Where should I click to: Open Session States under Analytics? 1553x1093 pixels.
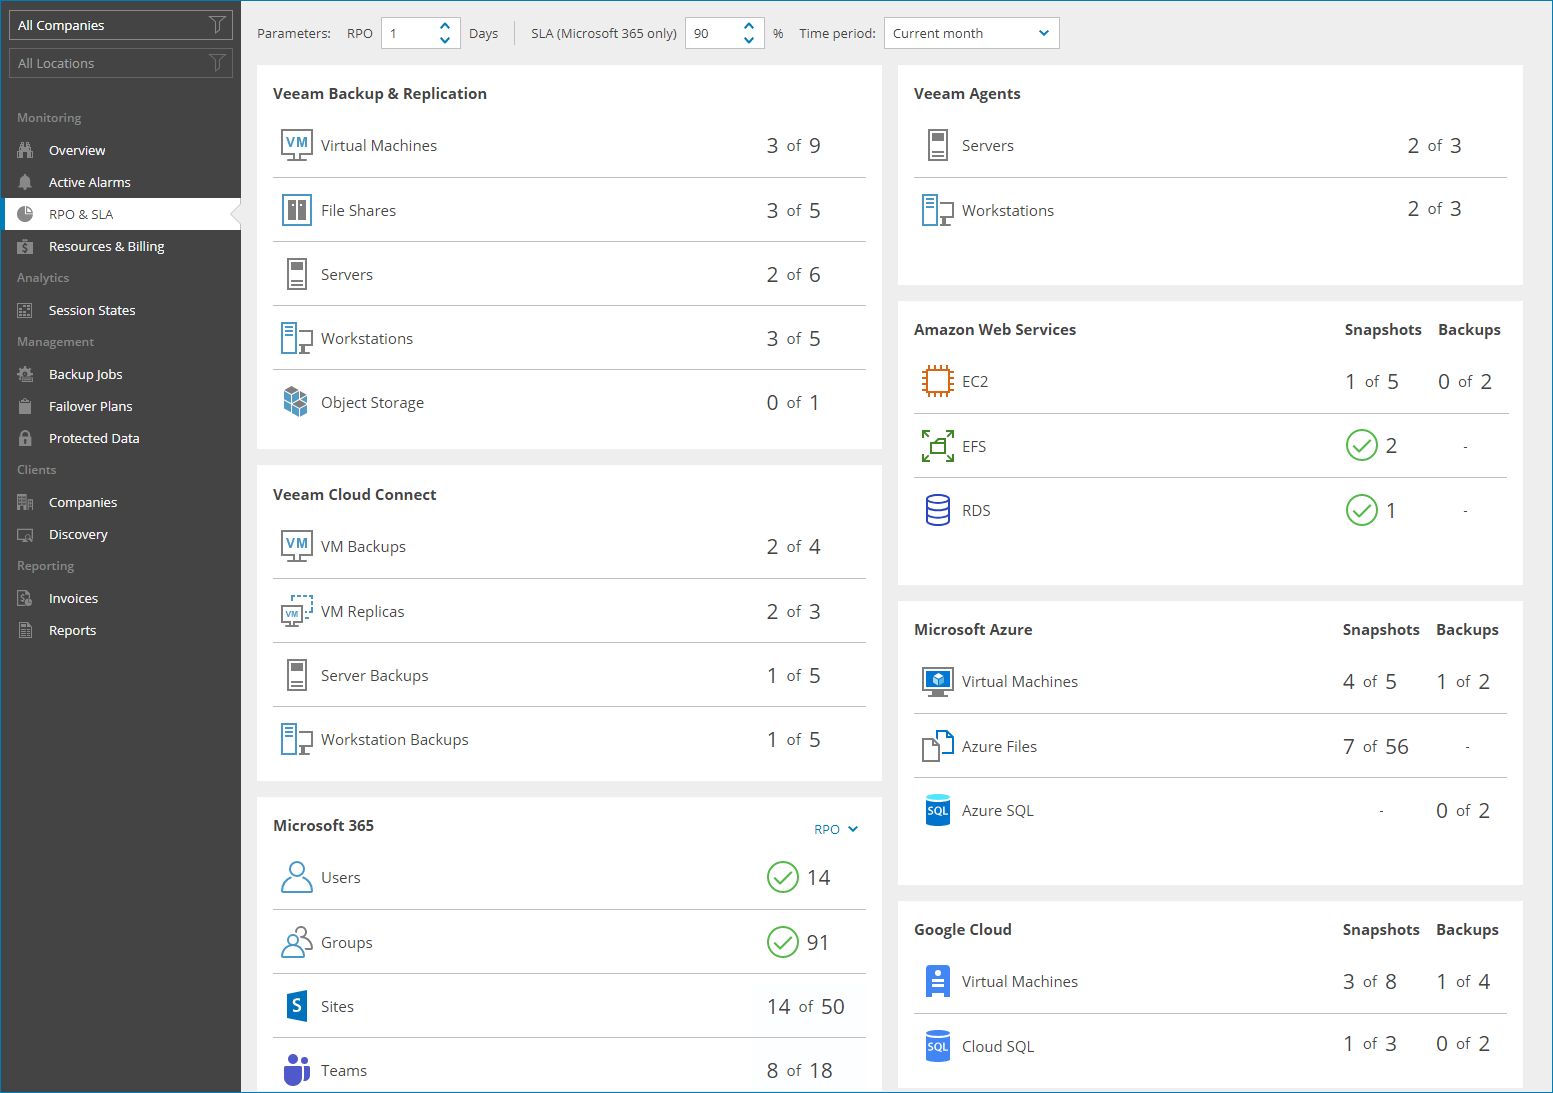coord(121,310)
